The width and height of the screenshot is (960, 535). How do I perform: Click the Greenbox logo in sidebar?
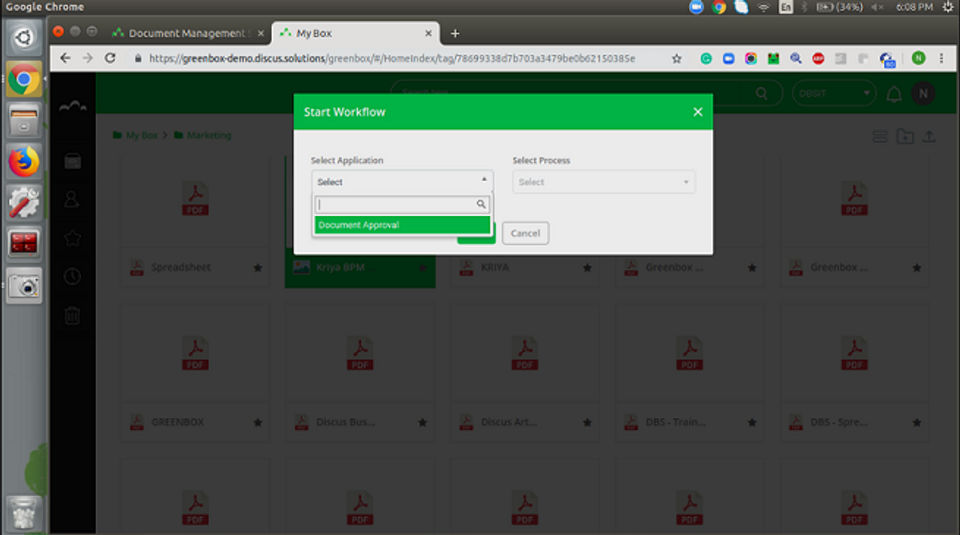click(72, 106)
